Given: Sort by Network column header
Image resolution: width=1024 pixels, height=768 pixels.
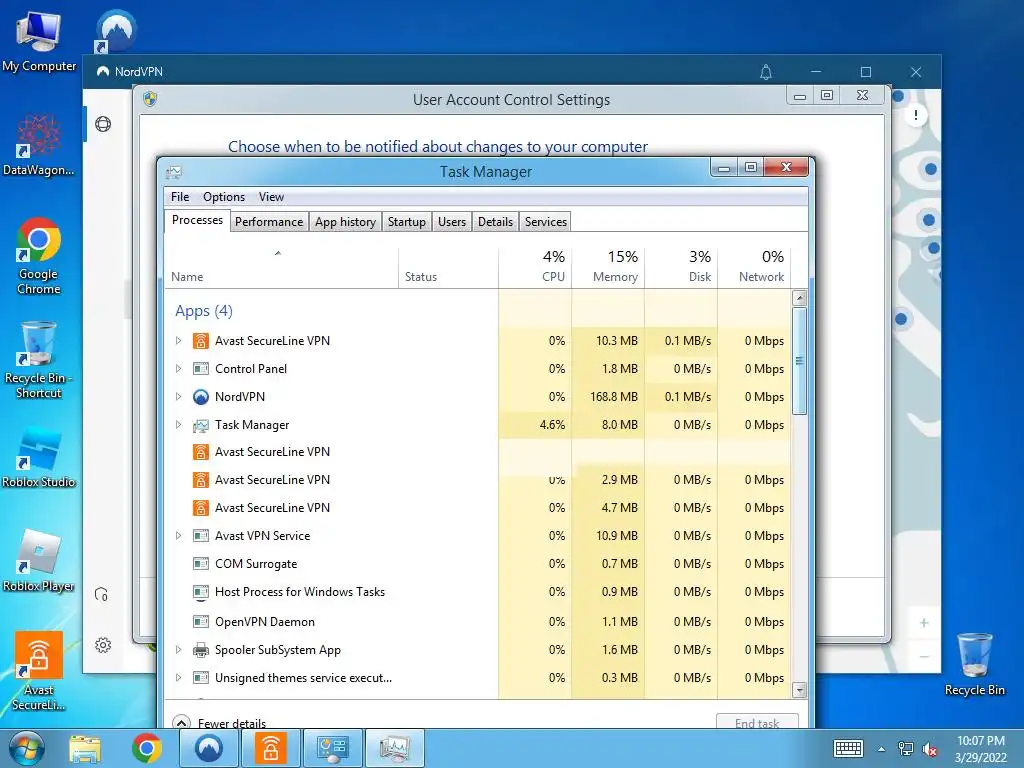Looking at the screenshot, I should pos(754,268).
